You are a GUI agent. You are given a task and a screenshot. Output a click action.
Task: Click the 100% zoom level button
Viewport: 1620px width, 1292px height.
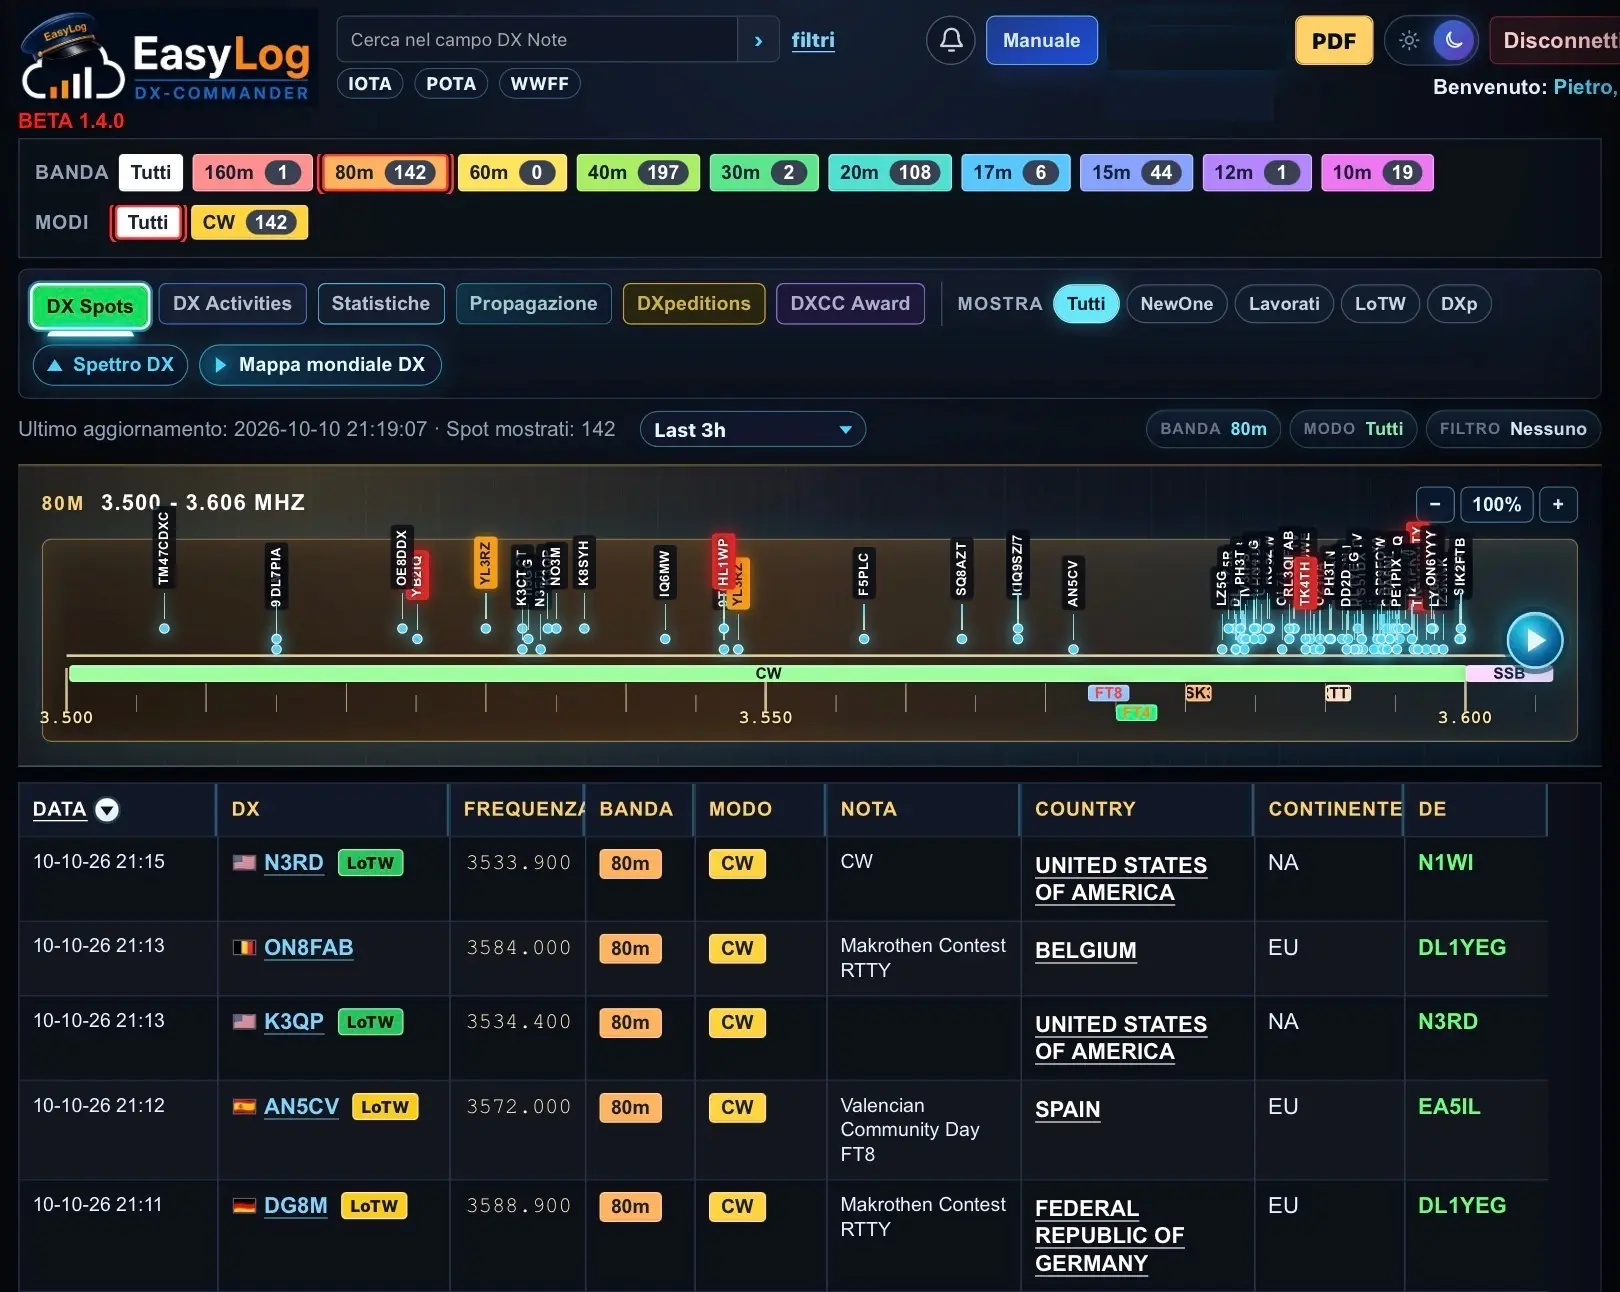[1496, 504]
